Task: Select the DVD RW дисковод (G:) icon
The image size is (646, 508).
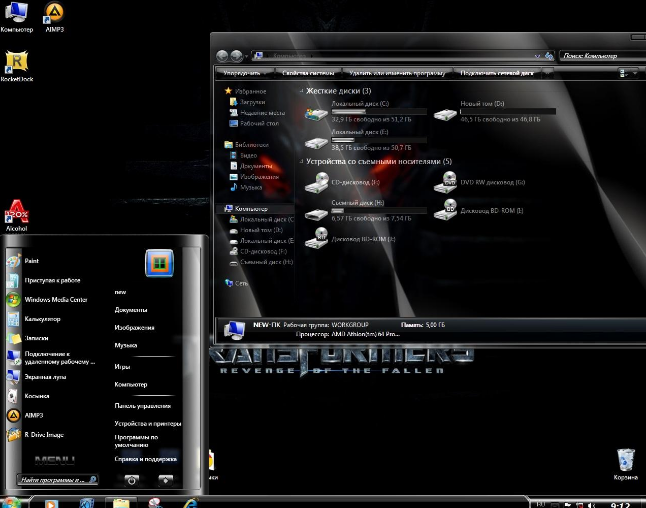Action: pos(445,182)
